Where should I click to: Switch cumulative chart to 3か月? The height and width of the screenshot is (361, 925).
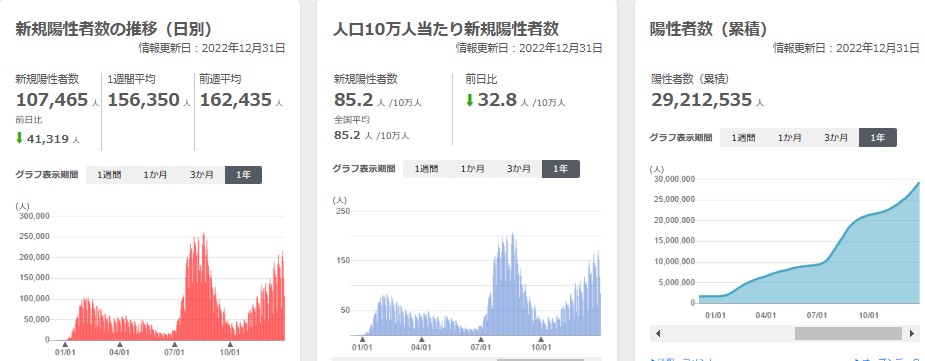coord(836,137)
